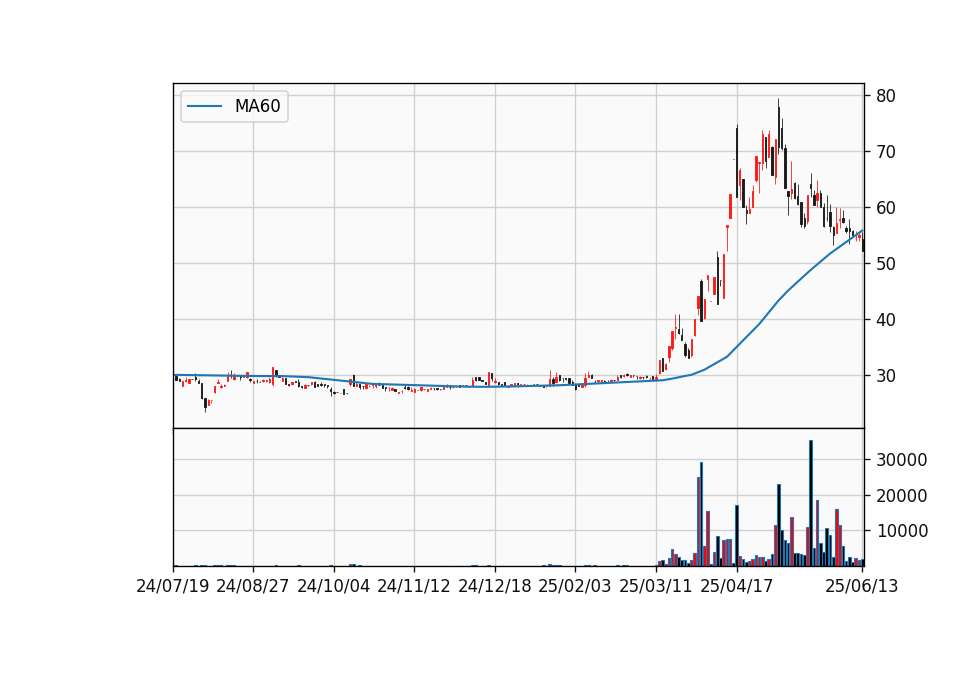Click the volume axis value 20000
Screen dimensions: 960x690
(901, 496)
